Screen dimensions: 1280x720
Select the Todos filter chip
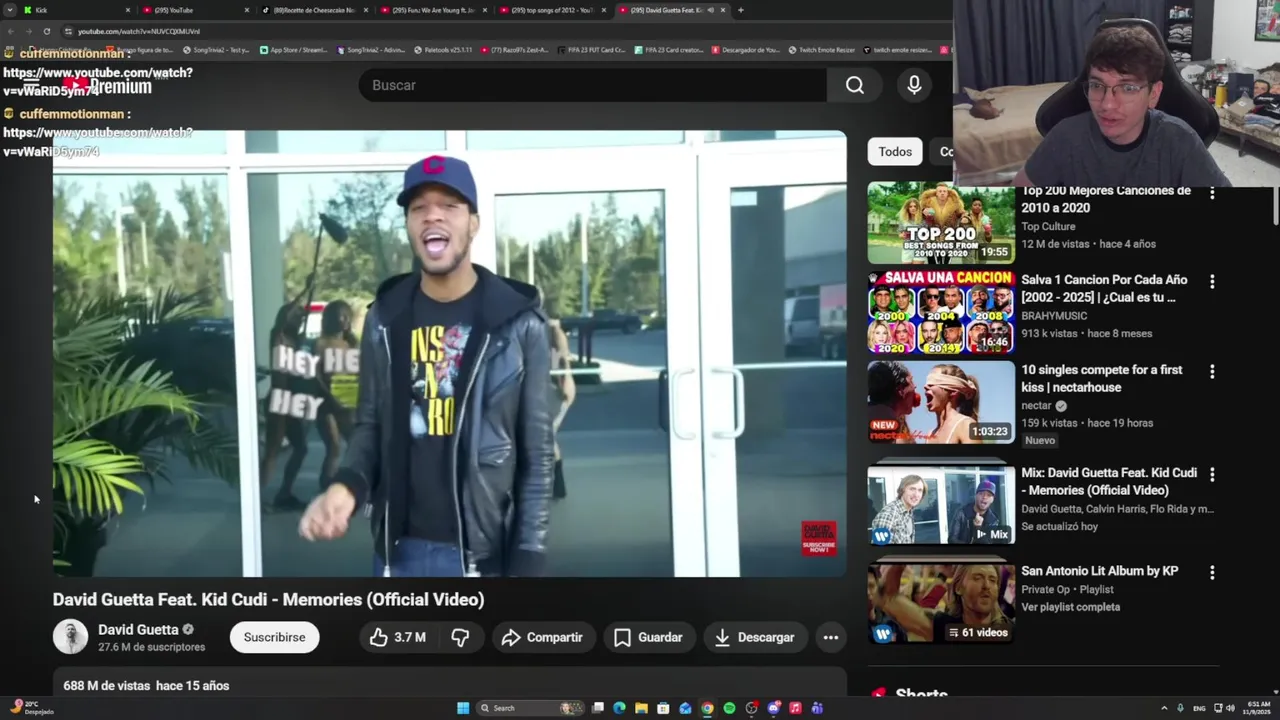coord(895,152)
